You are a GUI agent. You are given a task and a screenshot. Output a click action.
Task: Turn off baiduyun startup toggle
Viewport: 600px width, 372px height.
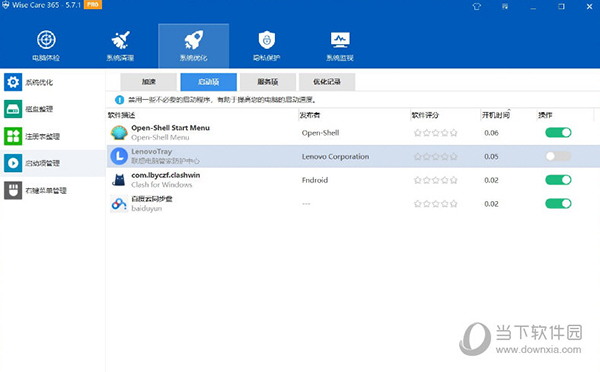(558, 204)
